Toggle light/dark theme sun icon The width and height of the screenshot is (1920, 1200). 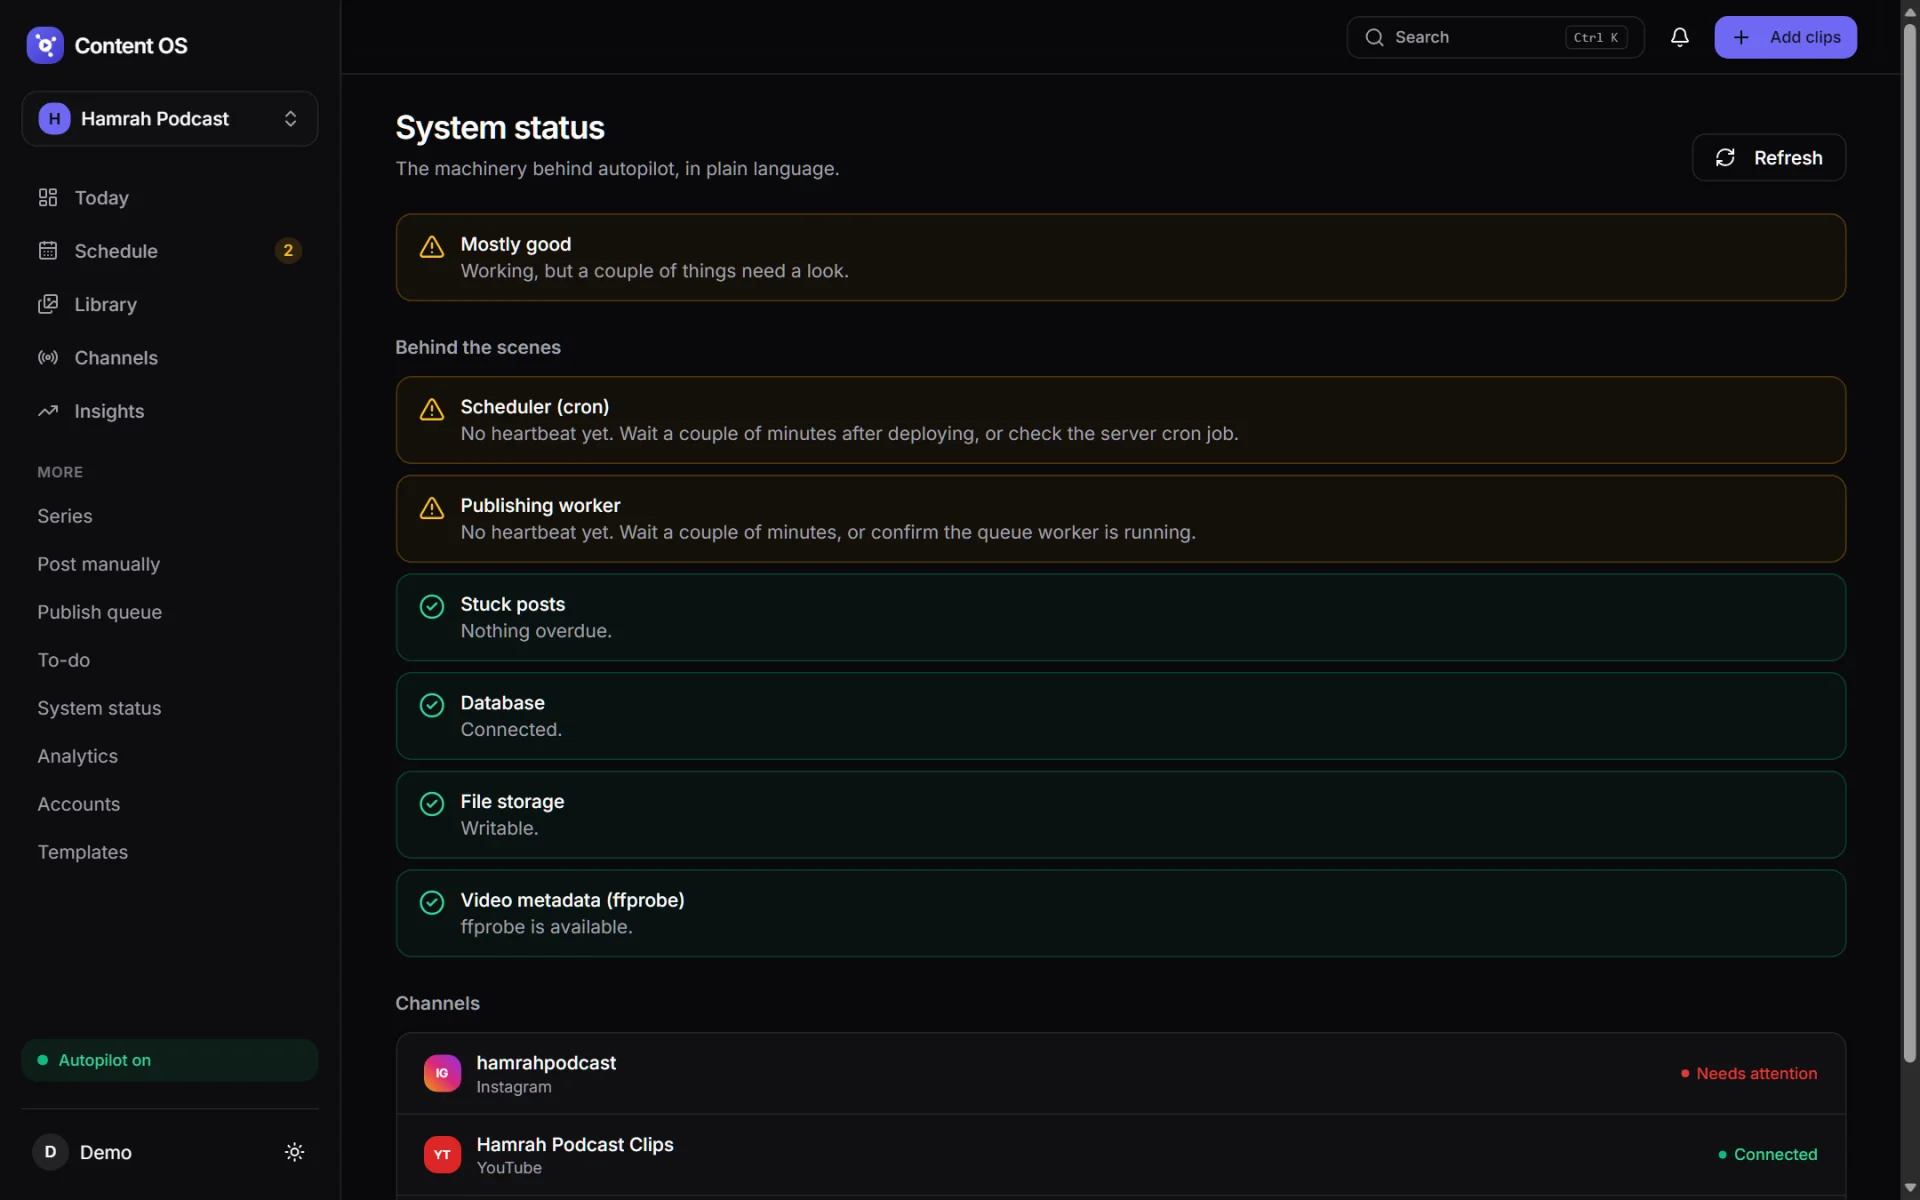click(x=294, y=1152)
